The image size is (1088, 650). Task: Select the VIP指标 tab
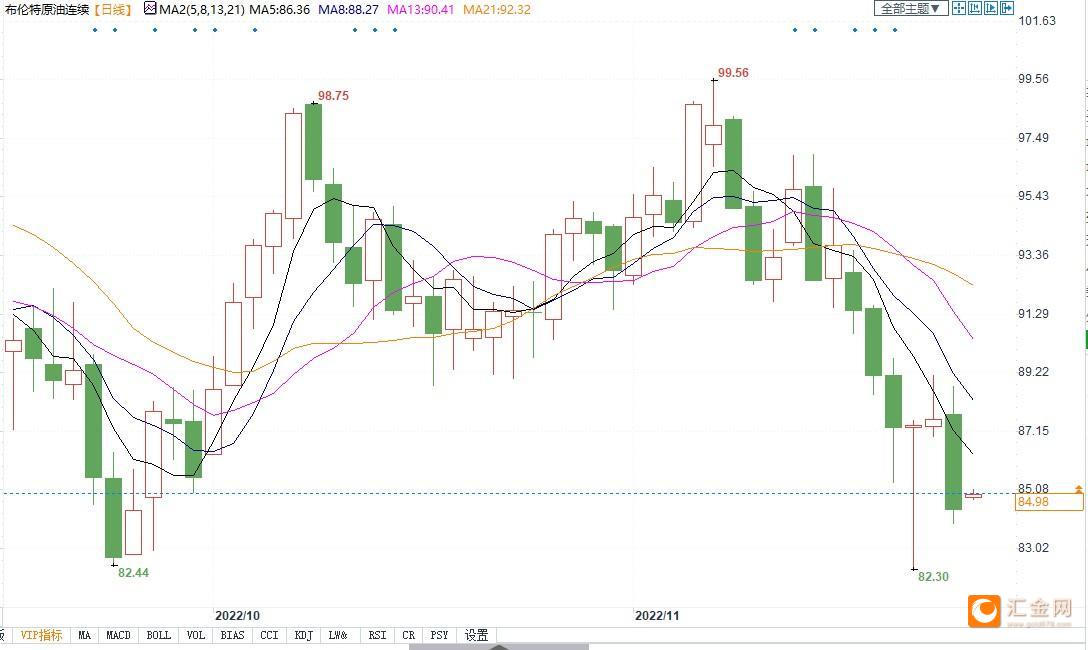(x=42, y=635)
